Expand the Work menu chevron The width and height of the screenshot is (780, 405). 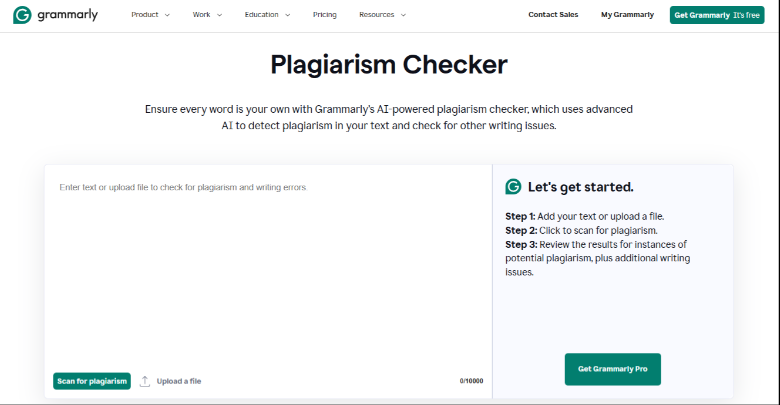point(219,15)
